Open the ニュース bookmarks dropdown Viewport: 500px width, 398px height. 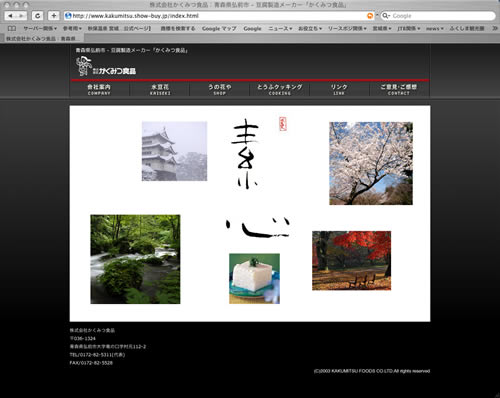coord(280,29)
